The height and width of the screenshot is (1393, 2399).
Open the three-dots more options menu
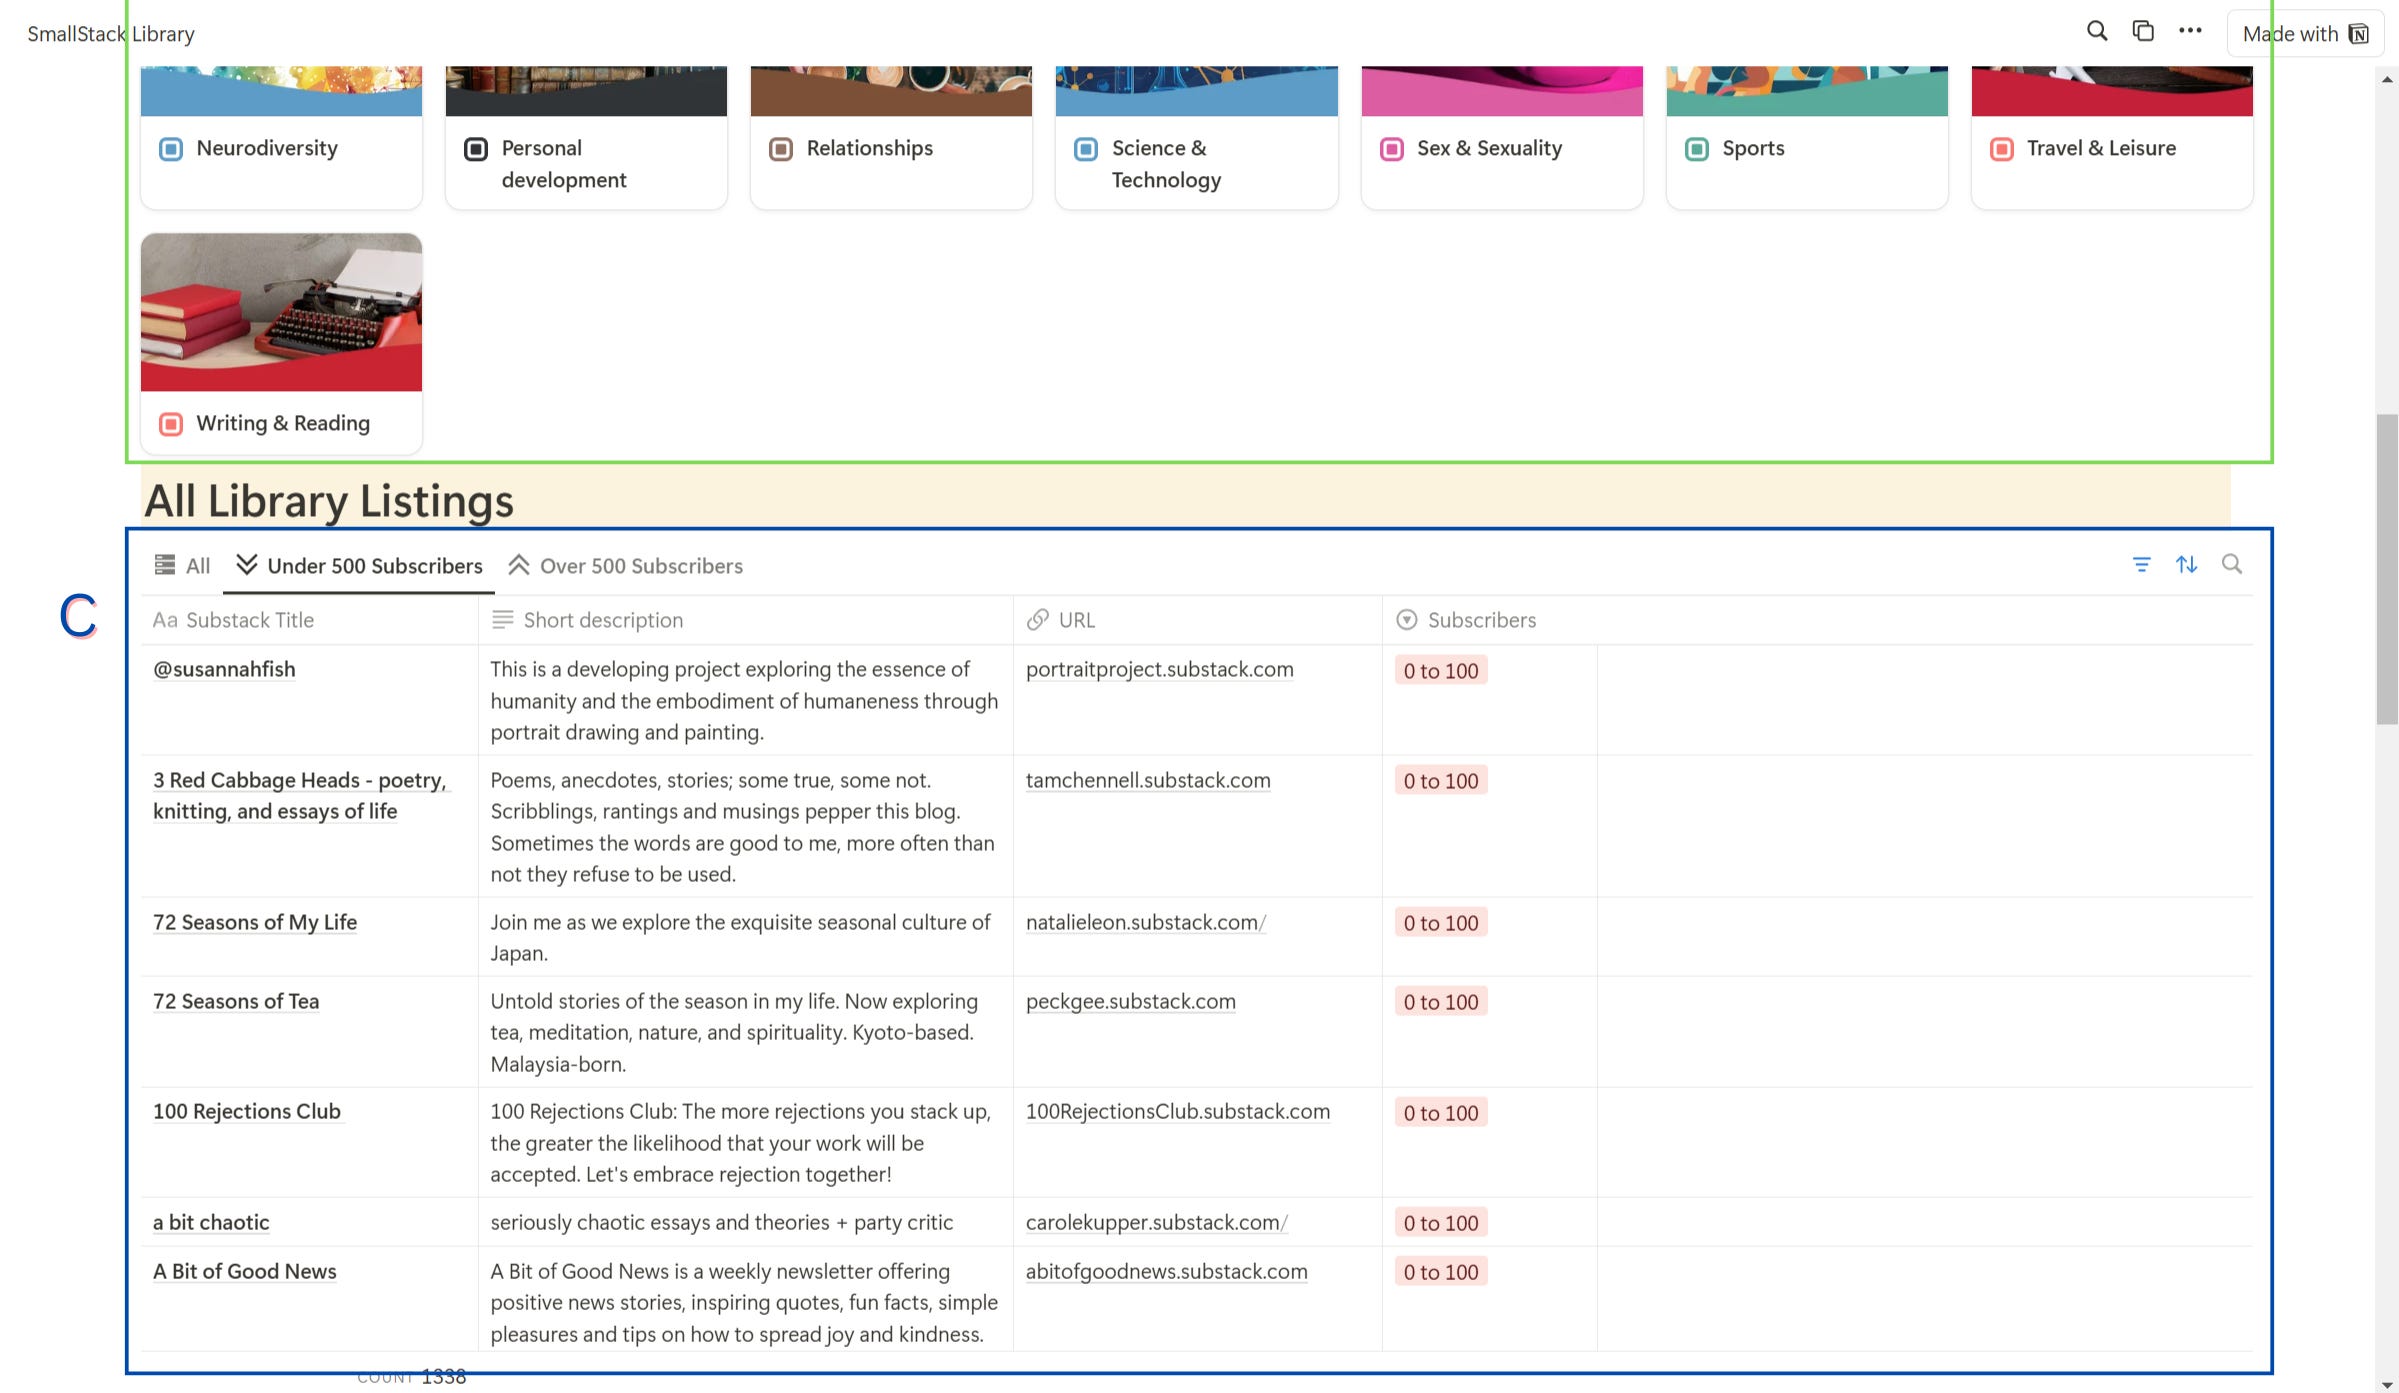pos(2190,31)
